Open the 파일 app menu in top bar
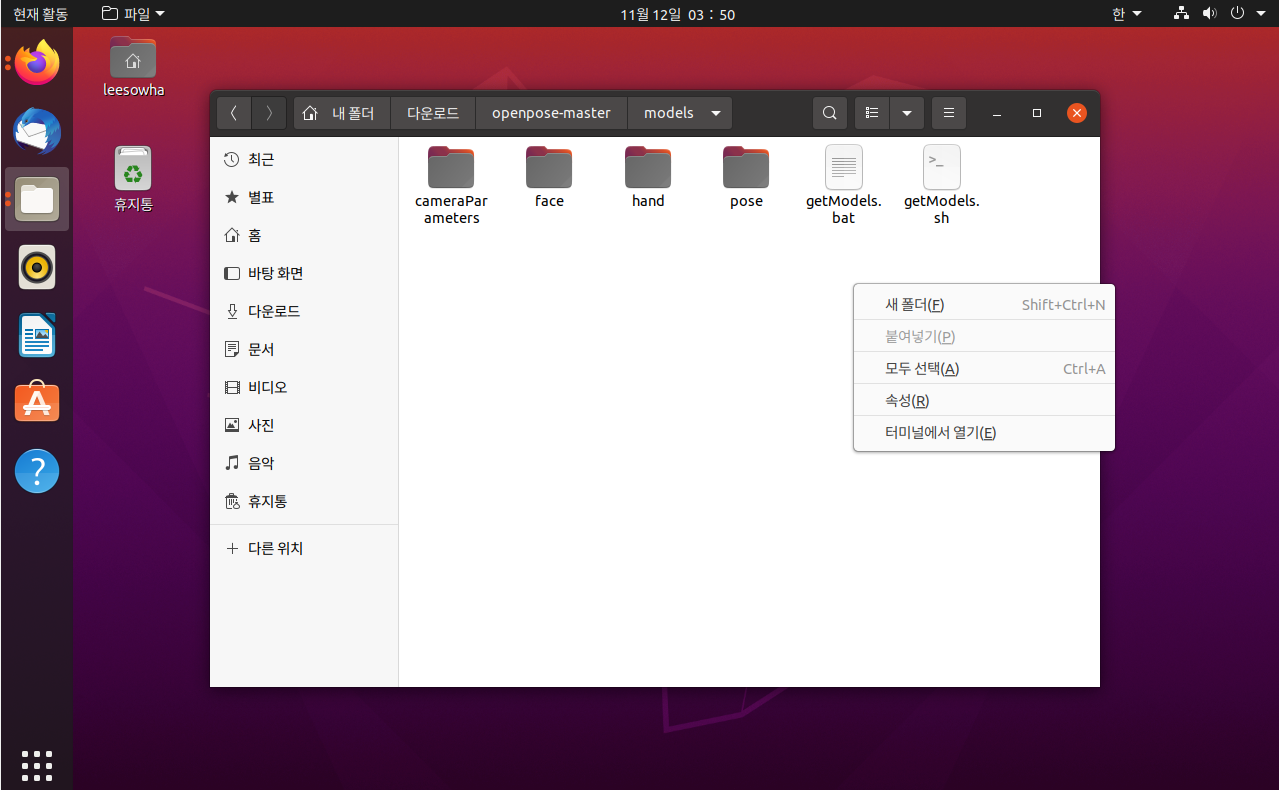Screen dimensions: 1279x790 click(134, 14)
